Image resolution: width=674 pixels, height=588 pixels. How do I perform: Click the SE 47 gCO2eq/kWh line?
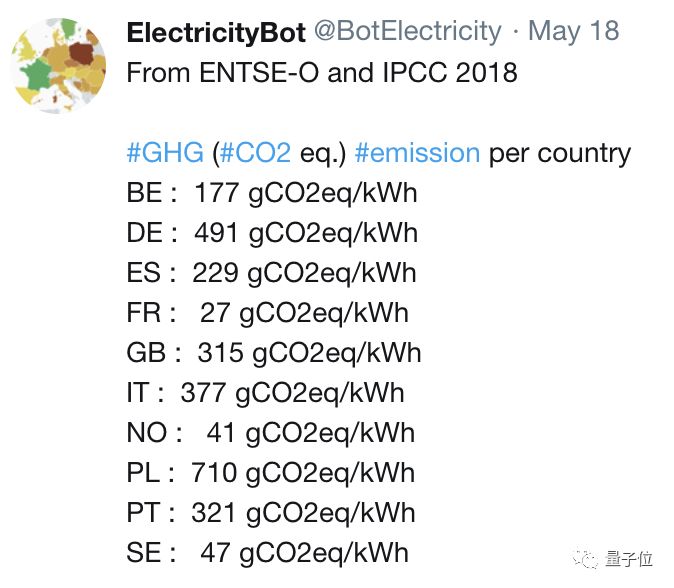pos(268,553)
